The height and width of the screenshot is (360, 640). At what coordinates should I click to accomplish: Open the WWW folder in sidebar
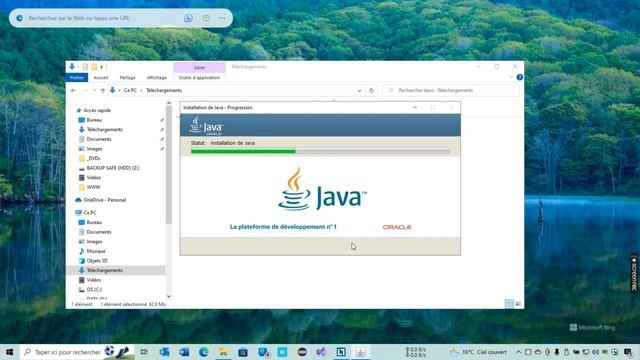point(93,187)
